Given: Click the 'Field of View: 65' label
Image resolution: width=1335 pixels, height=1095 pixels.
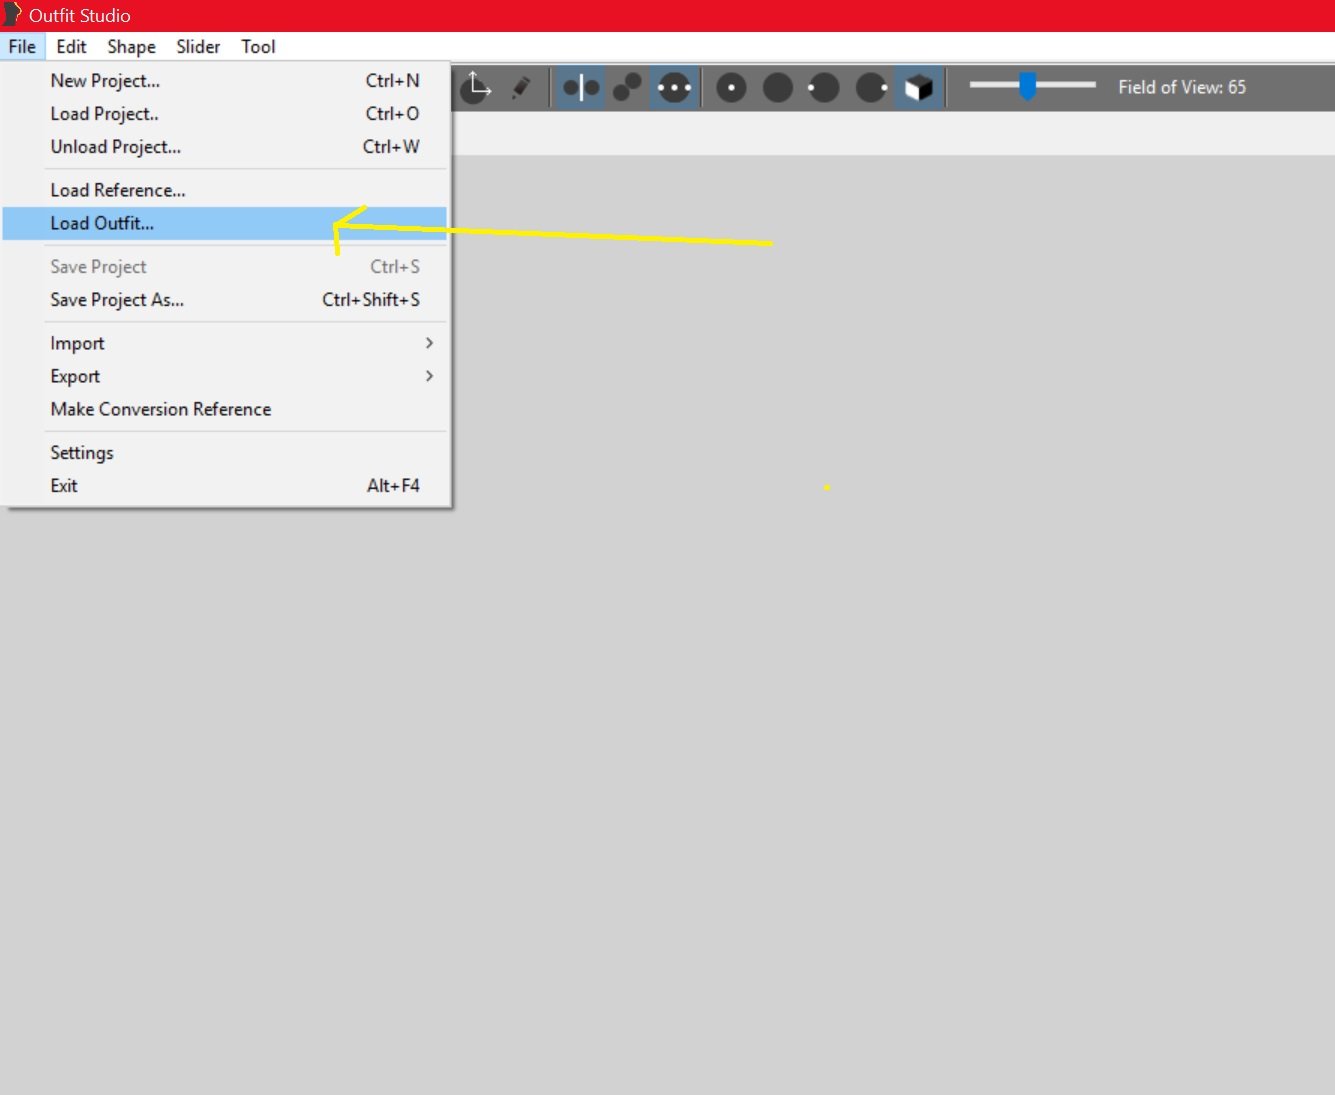Looking at the screenshot, I should (1182, 87).
